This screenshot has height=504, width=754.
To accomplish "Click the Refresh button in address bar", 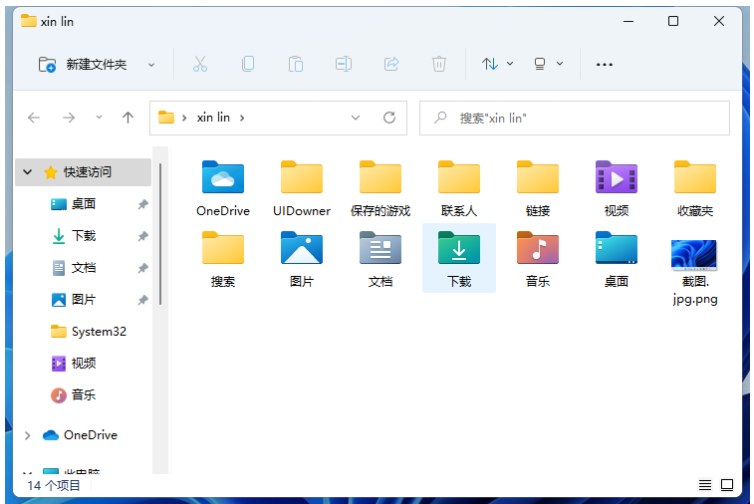I will coord(389,117).
